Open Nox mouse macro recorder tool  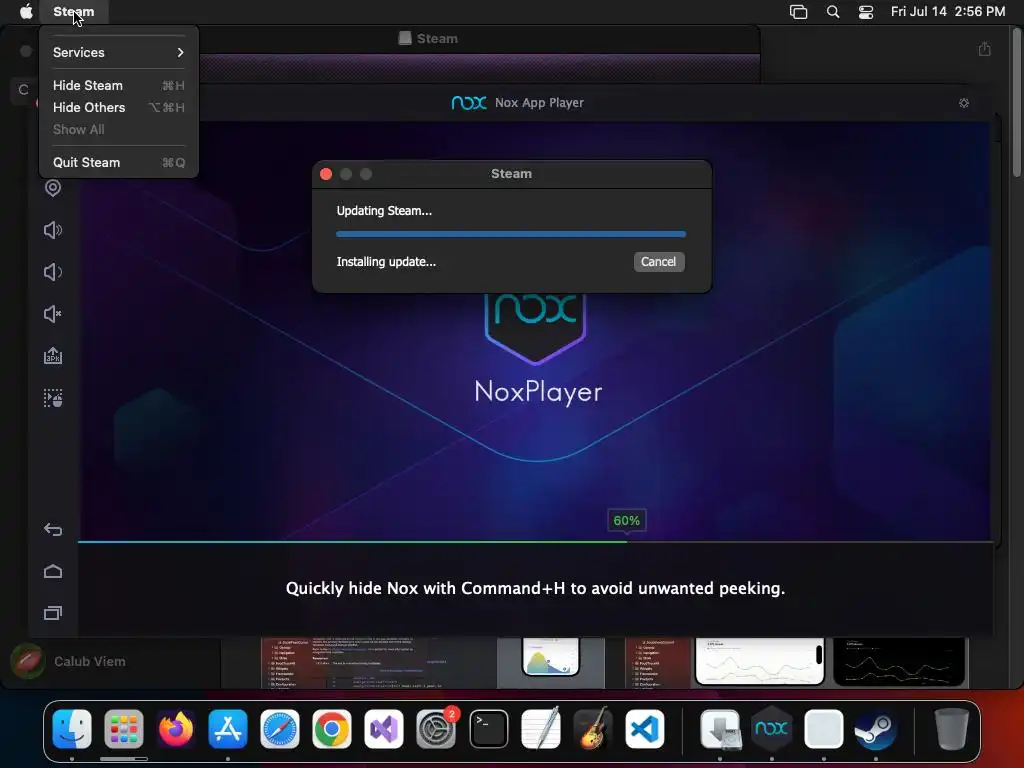pos(53,398)
